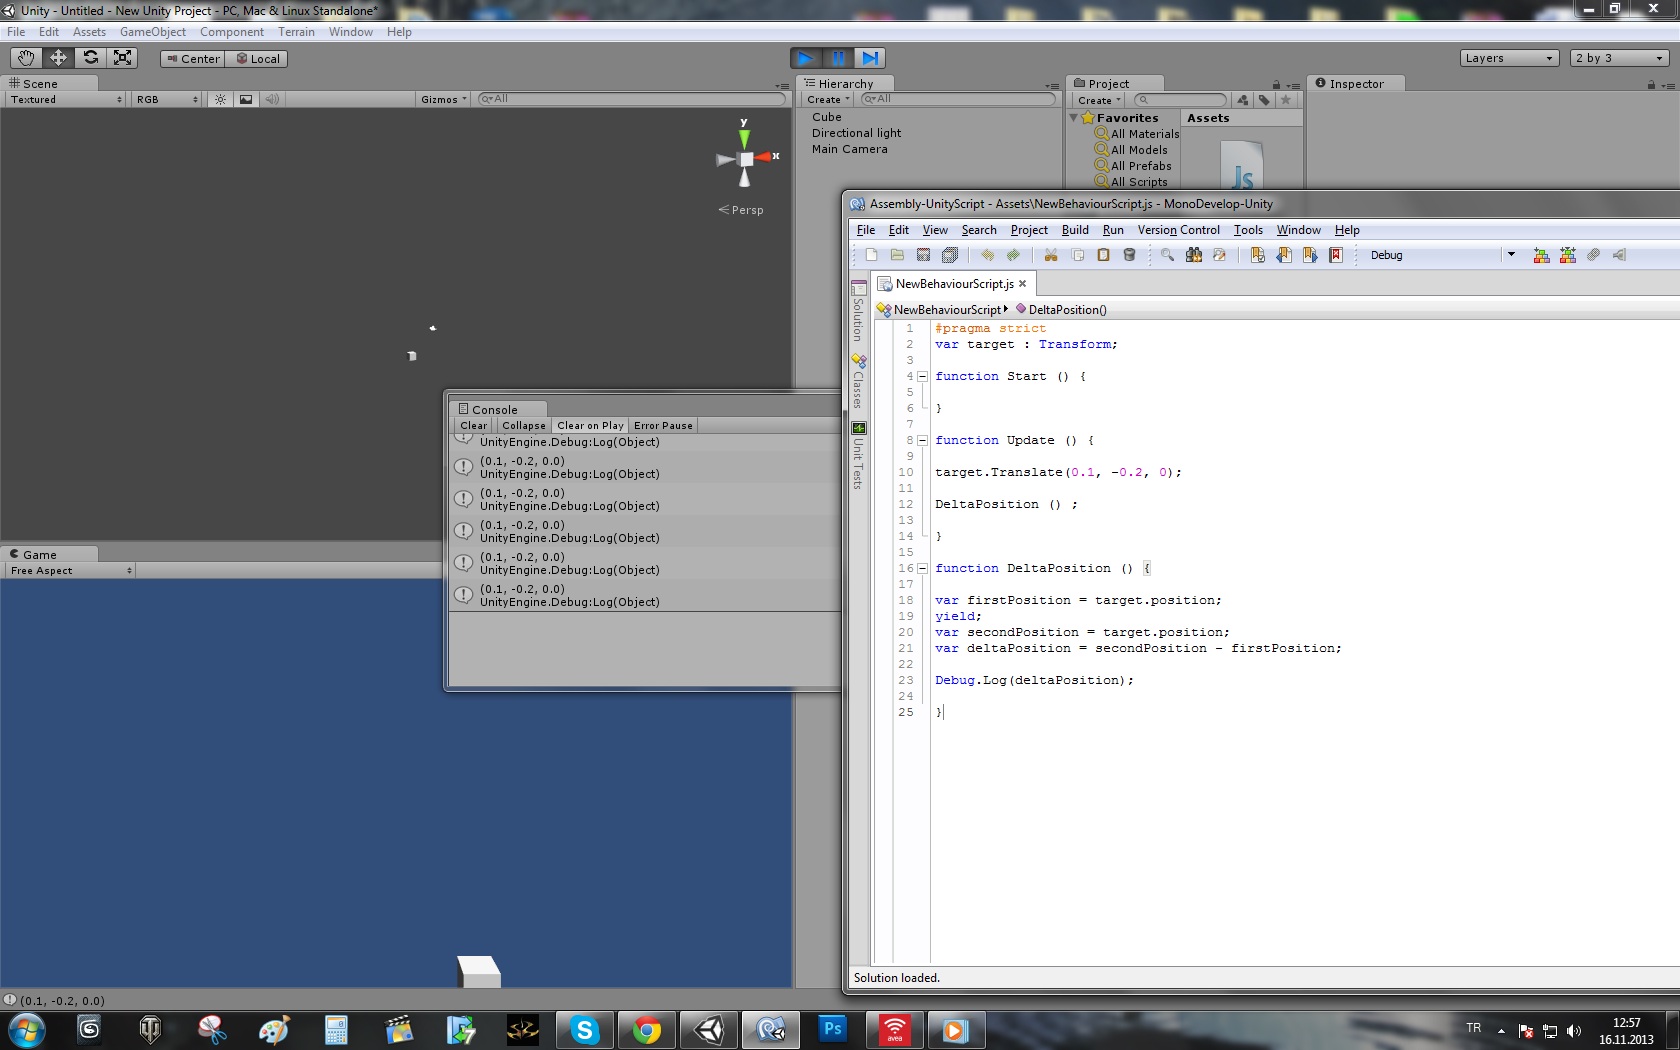Screen dimensions: 1680x1050
Task: Toggle Error Pause in Console
Action: click(x=663, y=426)
